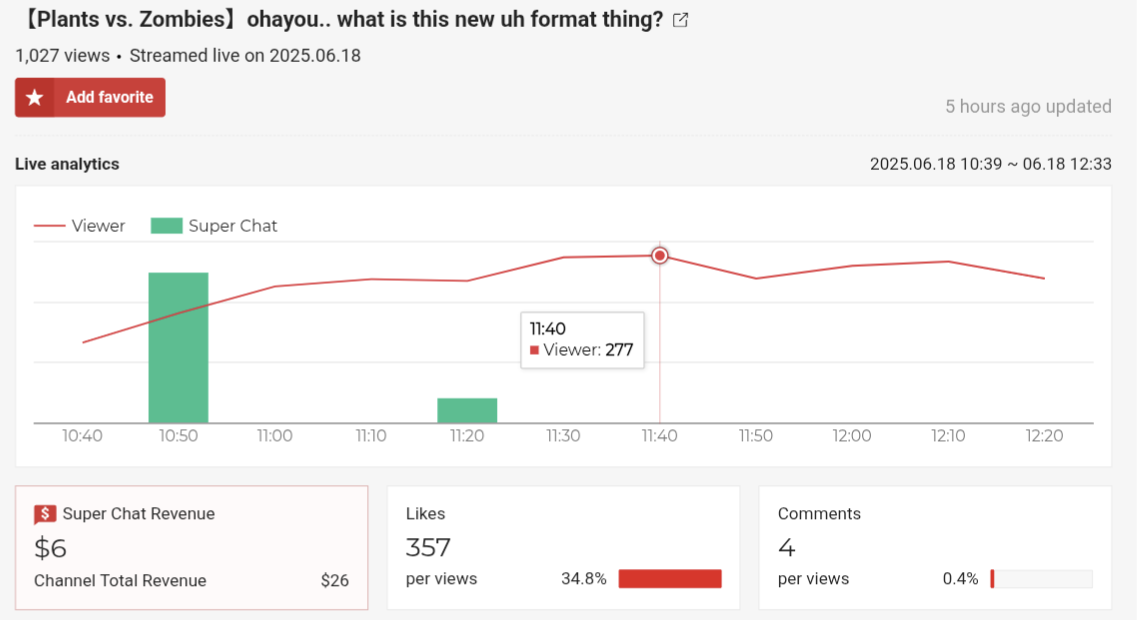Open the external link icon beside the stream title
1137x620 pixels.
coord(680,20)
